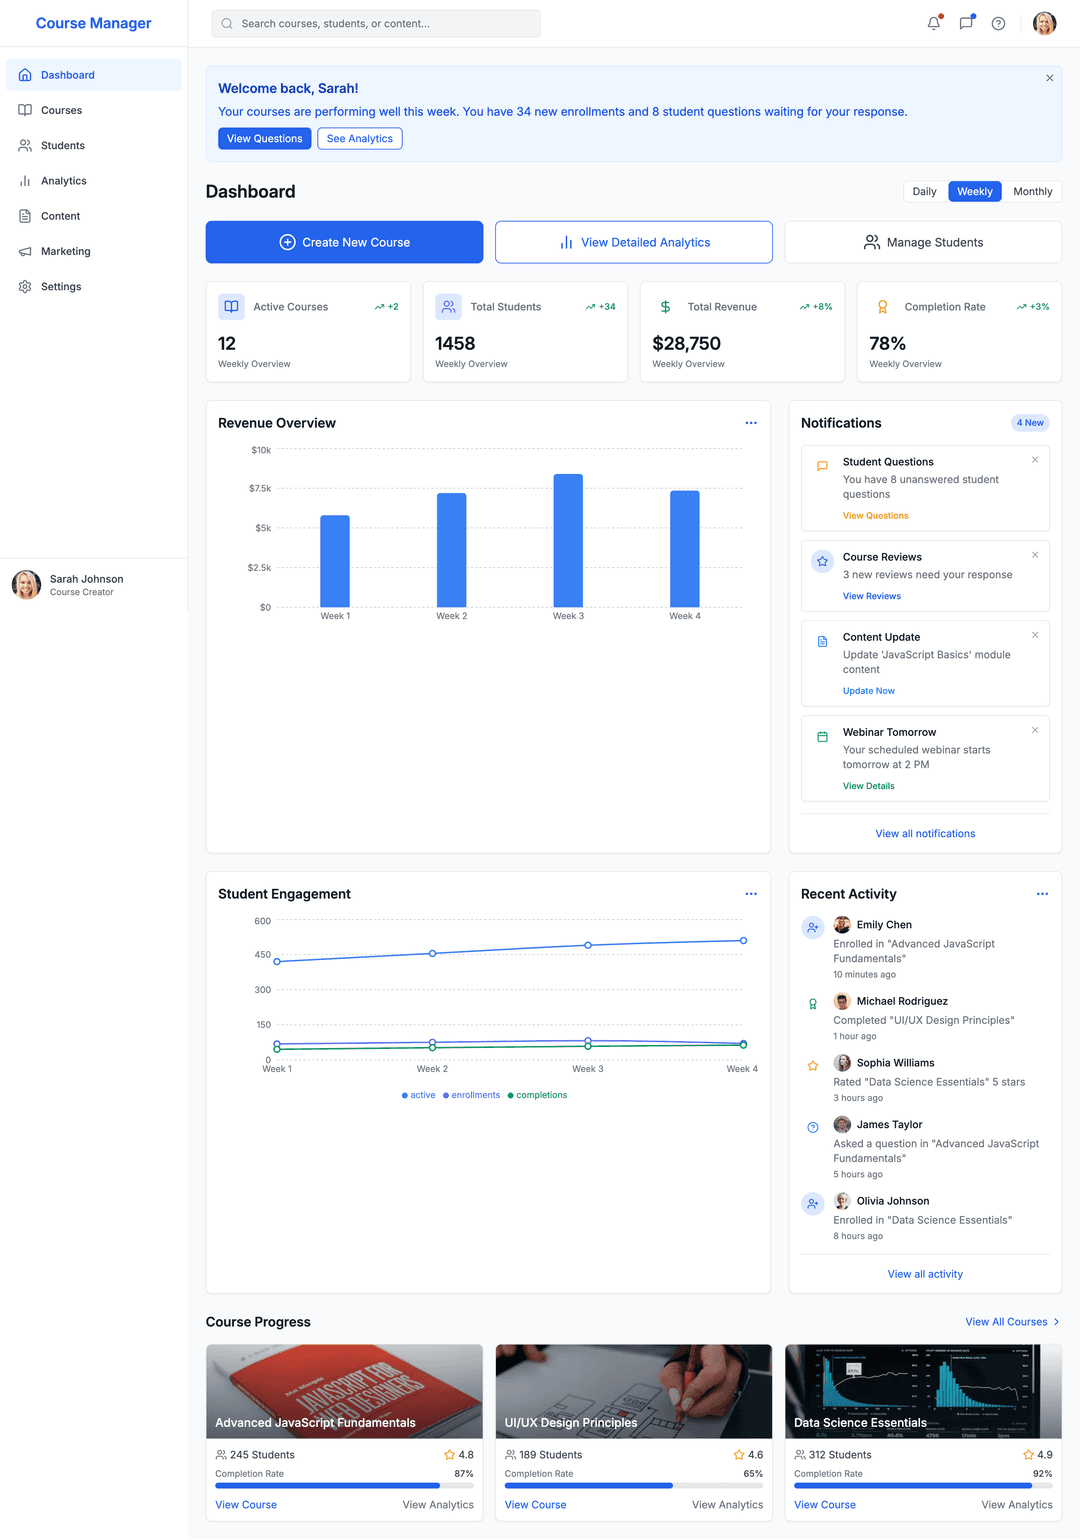The image size is (1080, 1540).
Task: Toggle the completions legend series
Action: pyautogui.click(x=538, y=1096)
